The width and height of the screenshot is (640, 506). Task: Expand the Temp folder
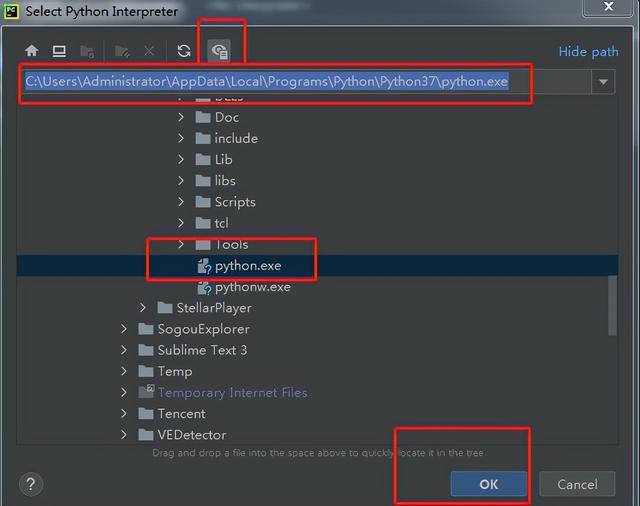click(124, 371)
